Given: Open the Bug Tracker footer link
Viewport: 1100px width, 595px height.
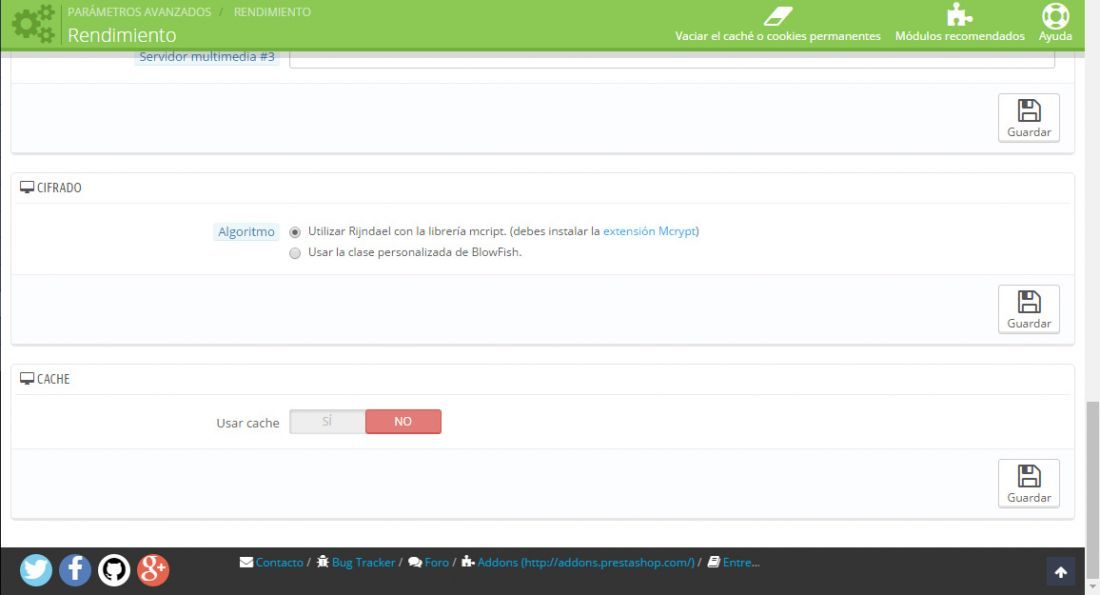Looking at the screenshot, I should (x=363, y=562).
